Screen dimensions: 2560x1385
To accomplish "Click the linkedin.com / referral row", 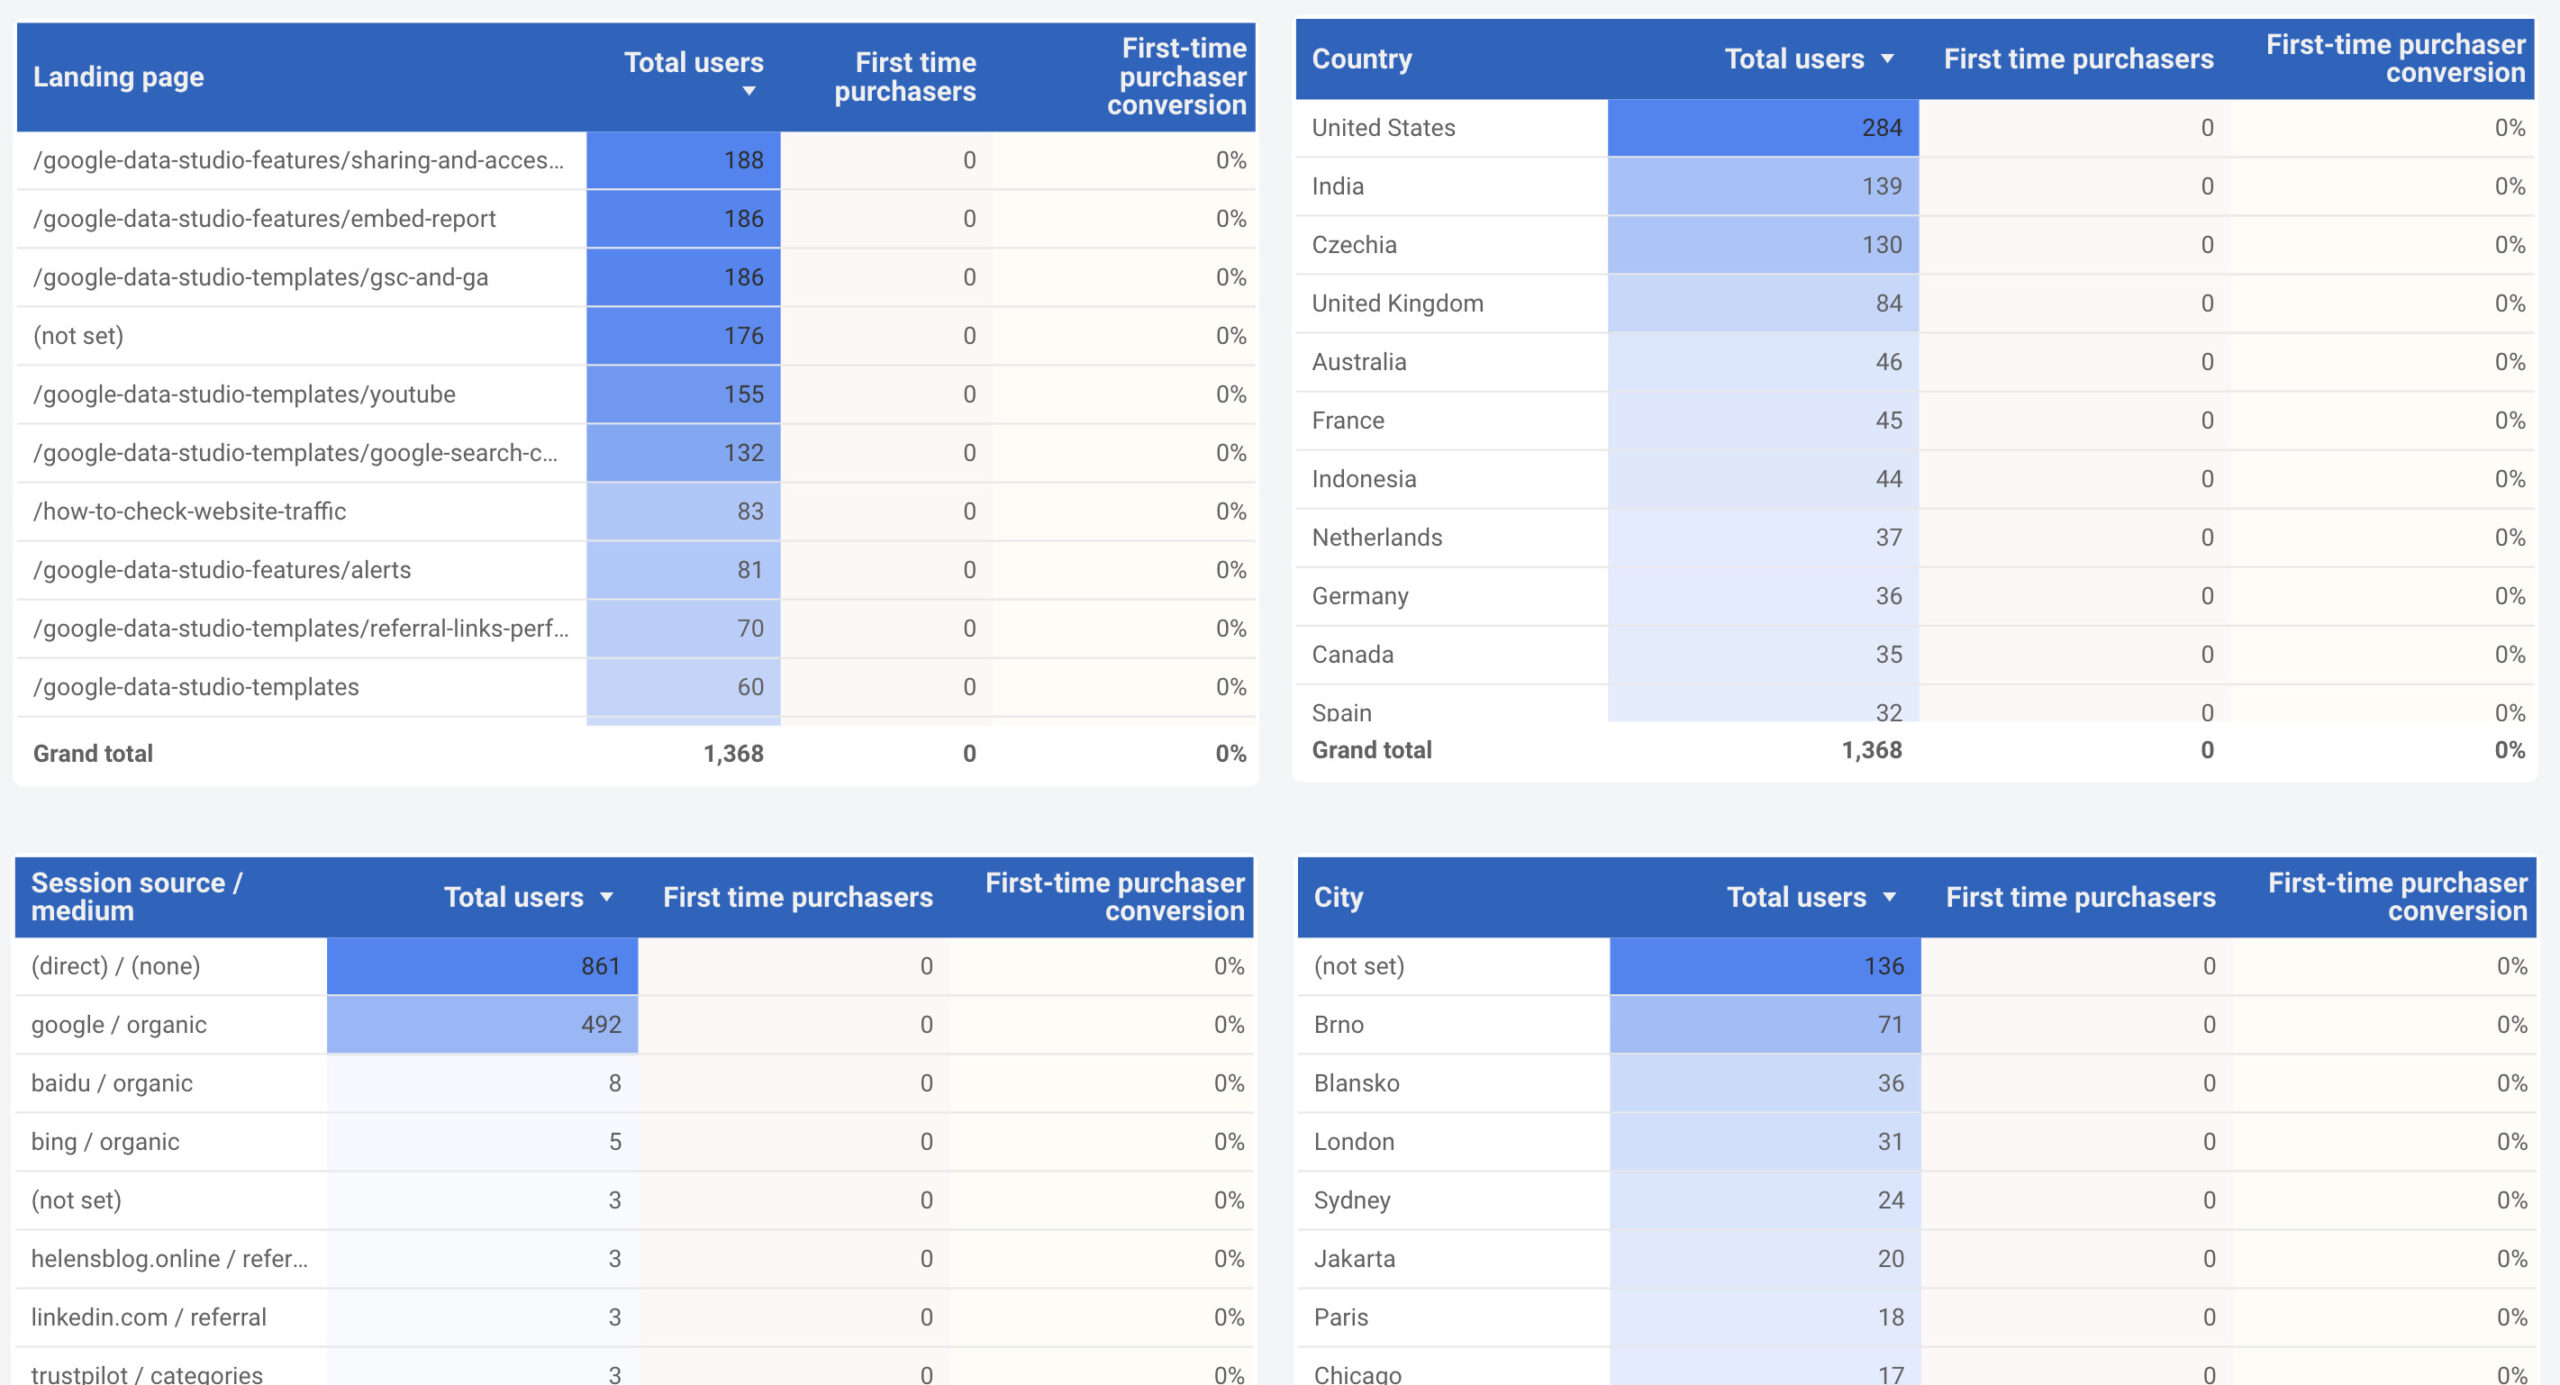I will (x=148, y=1317).
